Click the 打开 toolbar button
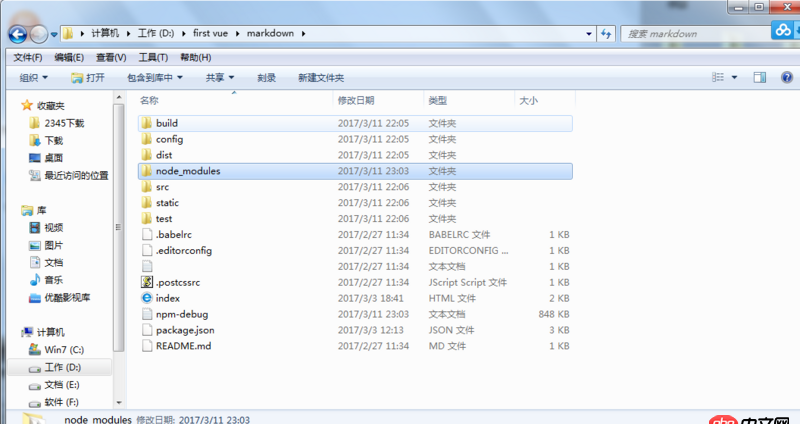This screenshot has height=424, width=800. pos(88,78)
